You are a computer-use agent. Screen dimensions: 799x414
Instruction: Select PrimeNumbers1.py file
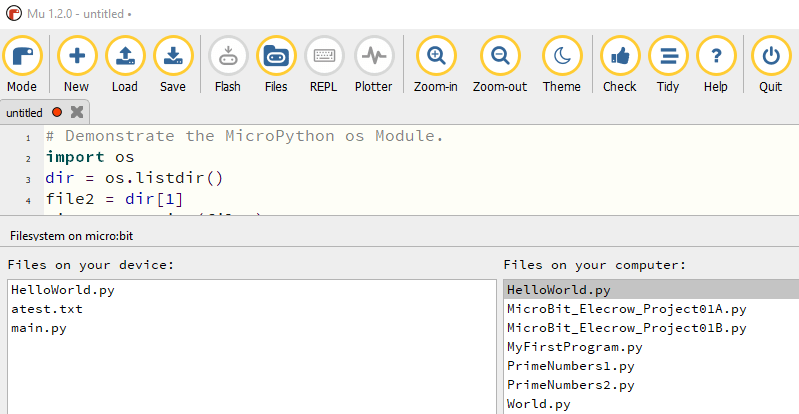[651, 366]
